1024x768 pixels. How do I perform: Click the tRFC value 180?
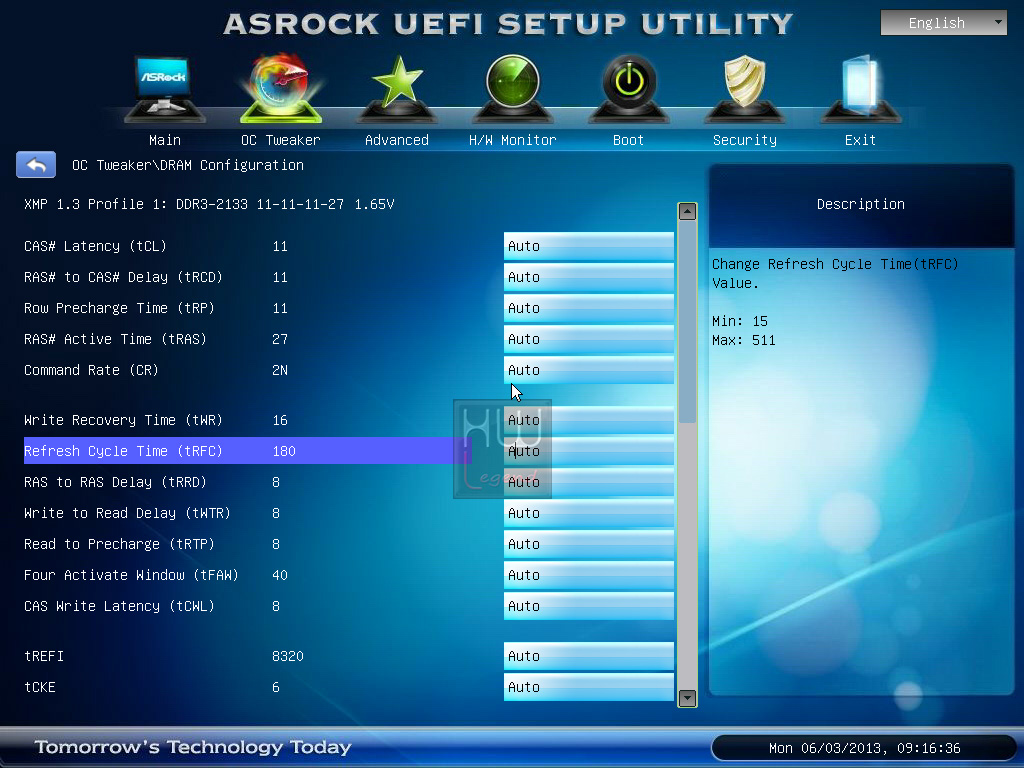tap(284, 451)
